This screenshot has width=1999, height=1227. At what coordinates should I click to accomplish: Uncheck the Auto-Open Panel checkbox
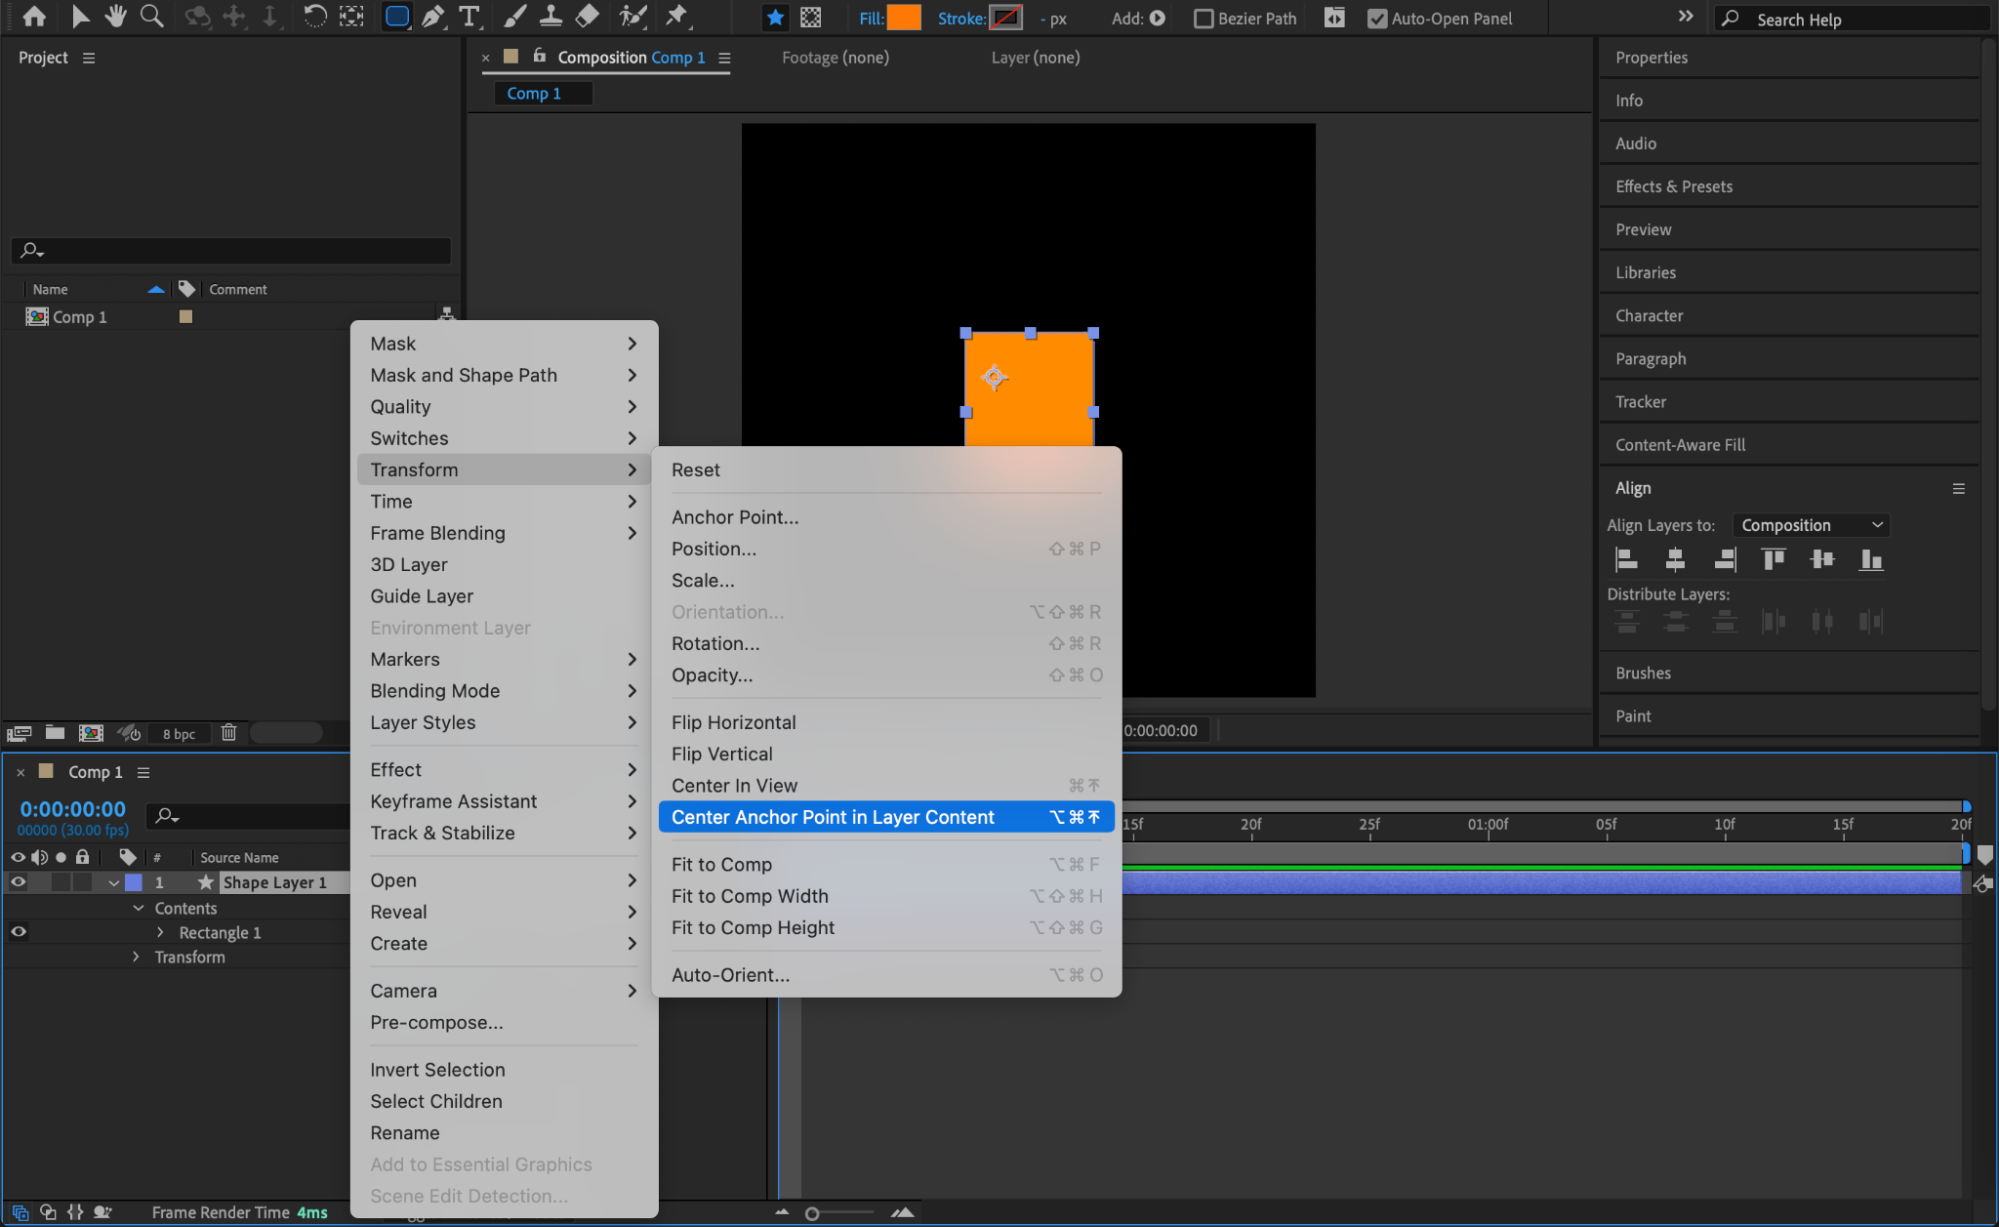pyautogui.click(x=1377, y=18)
